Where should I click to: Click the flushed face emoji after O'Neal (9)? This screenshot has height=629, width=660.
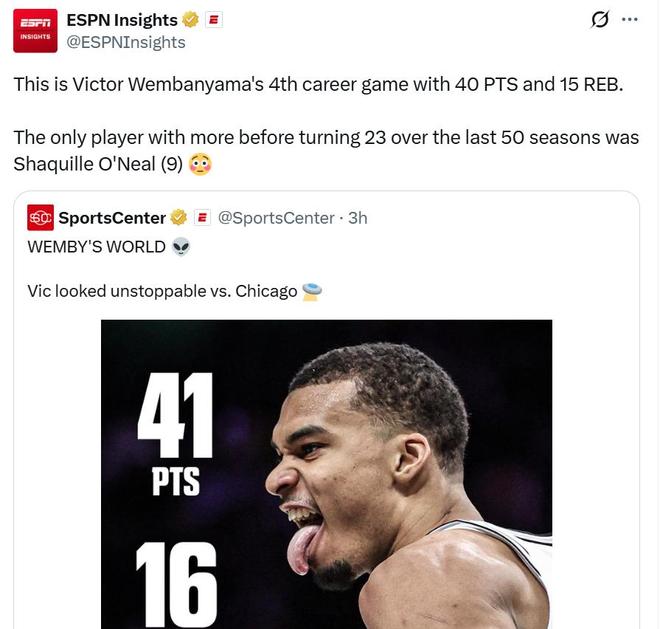pos(200,164)
